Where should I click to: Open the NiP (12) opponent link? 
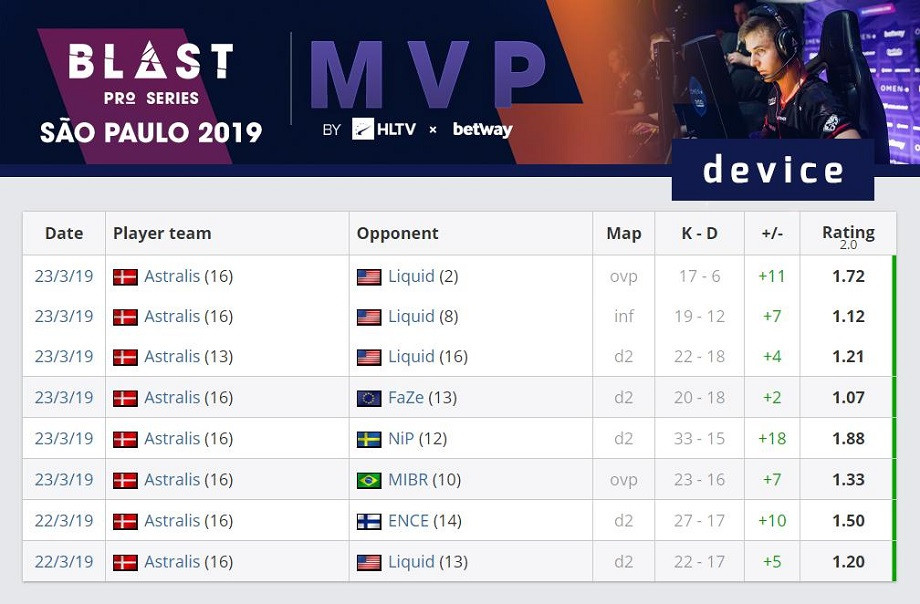point(418,438)
